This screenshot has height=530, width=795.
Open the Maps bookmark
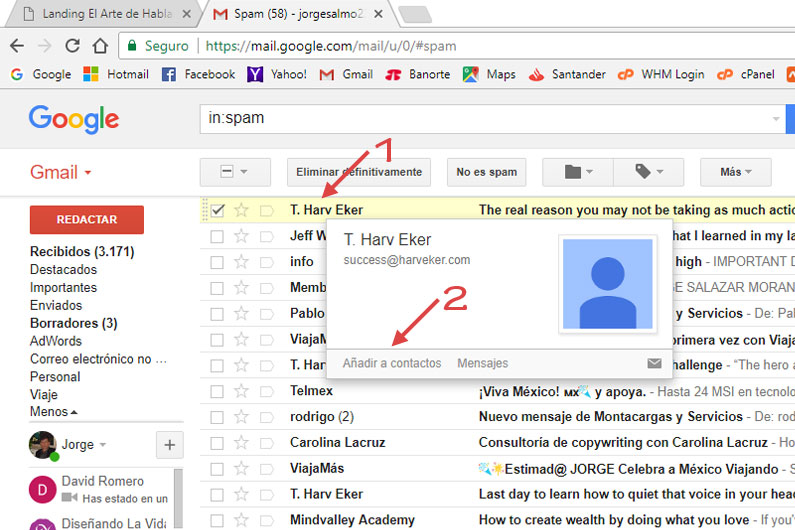pyautogui.click(x=489, y=75)
